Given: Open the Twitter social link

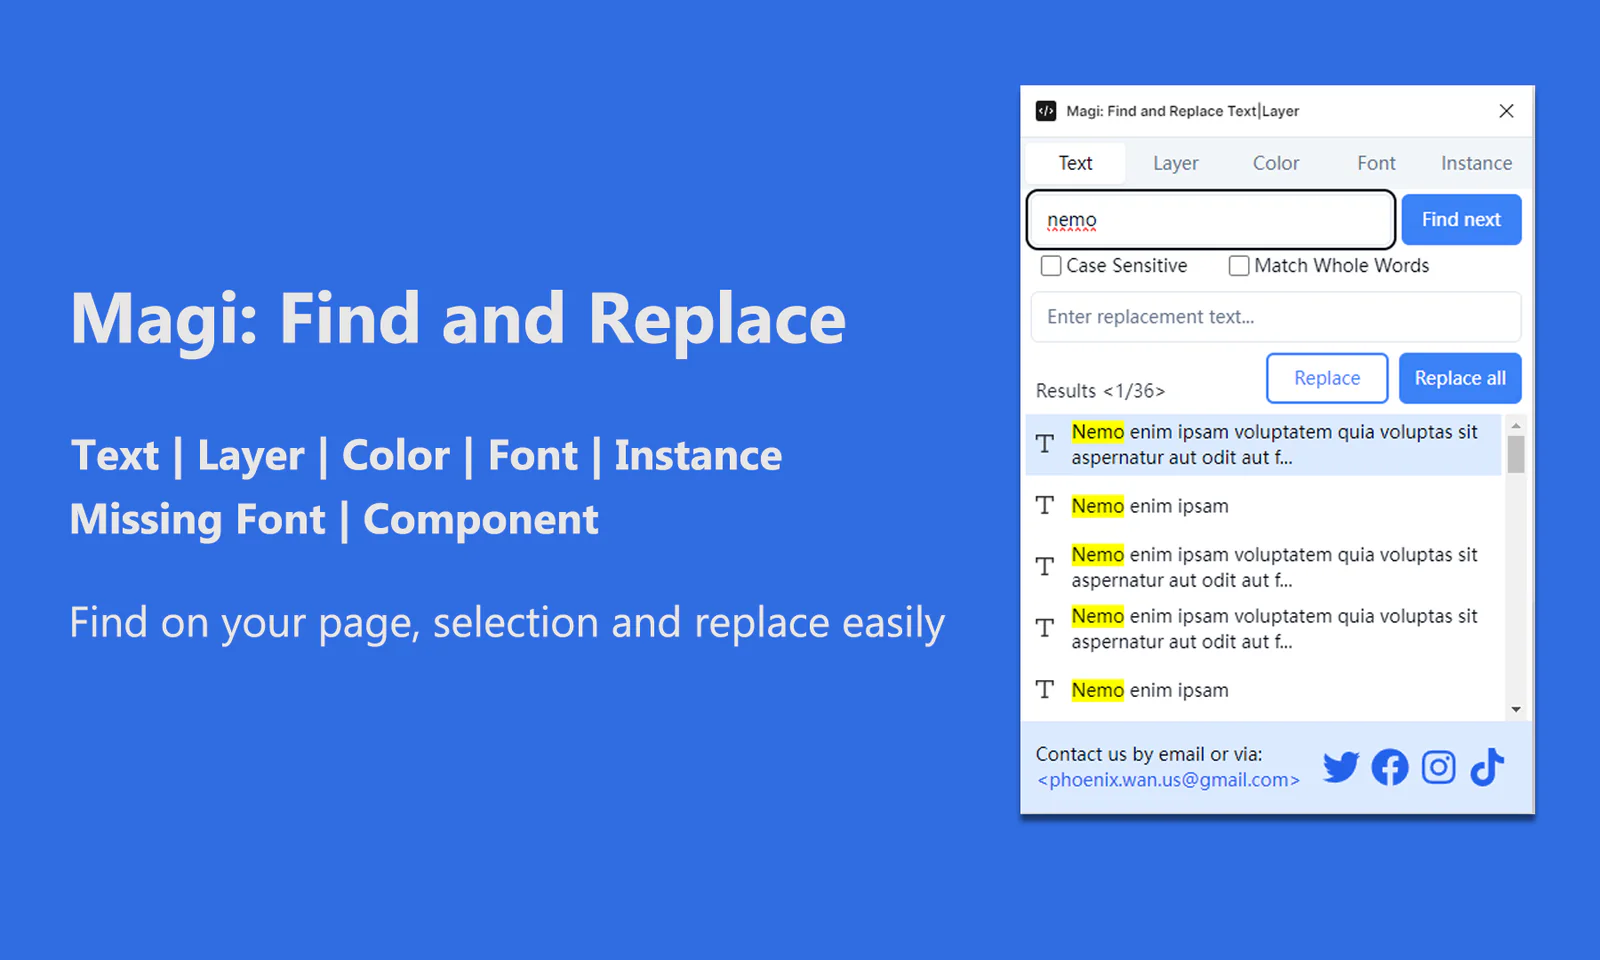Looking at the screenshot, I should point(1341,767).
